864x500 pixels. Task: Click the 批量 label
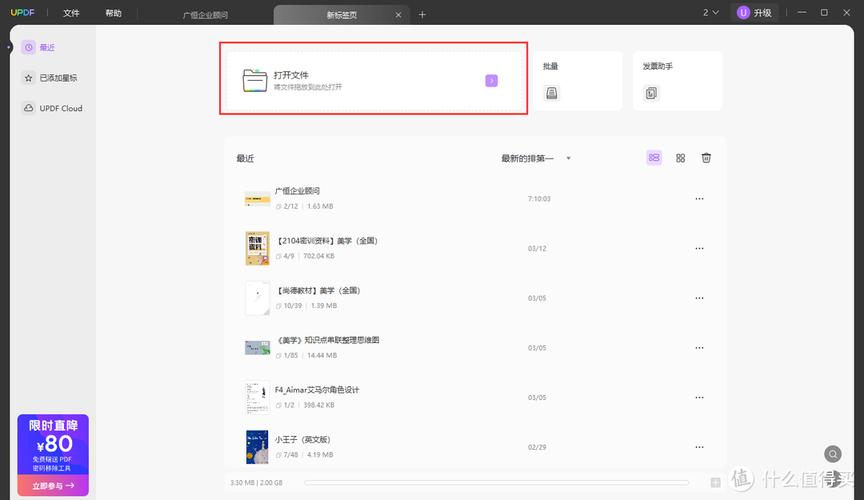pyautogui.click(x=550, y=66)
